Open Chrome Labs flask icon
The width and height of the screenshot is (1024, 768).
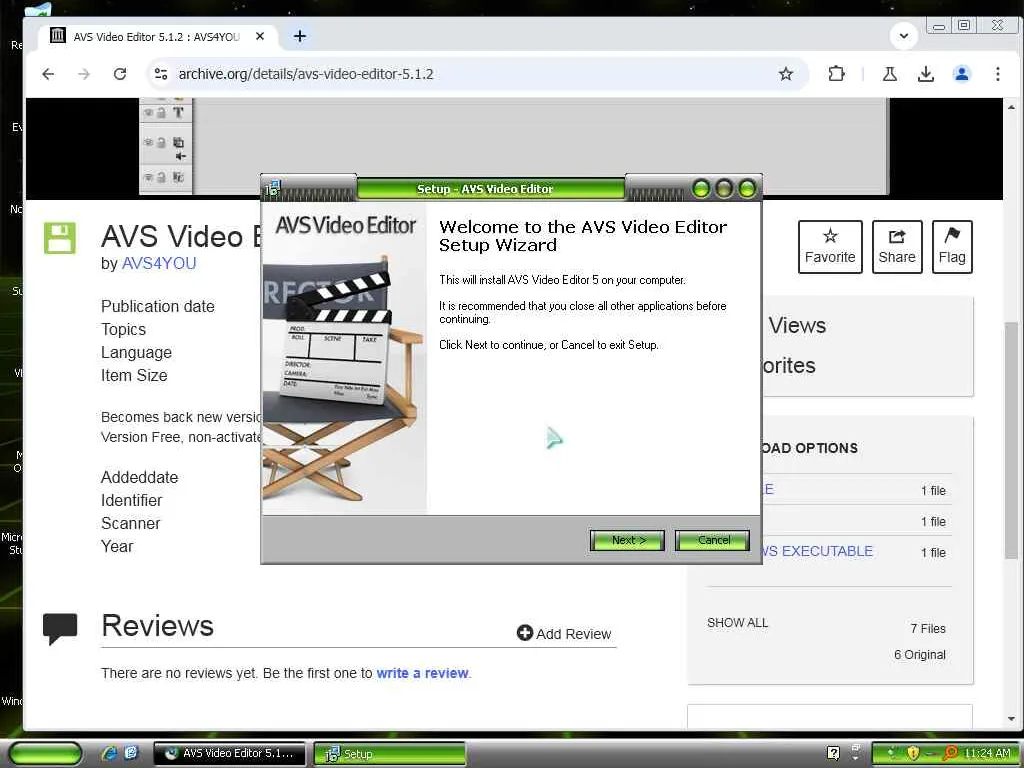point(889,74)
